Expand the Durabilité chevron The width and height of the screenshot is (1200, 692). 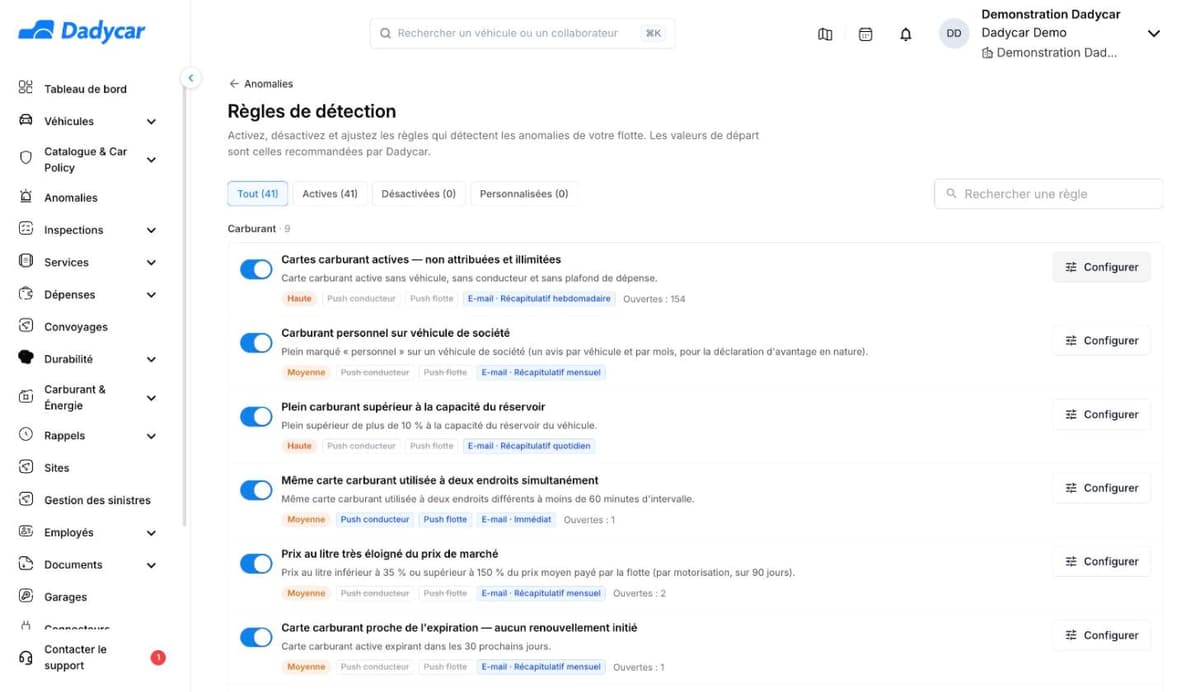(x=151, y=359)
